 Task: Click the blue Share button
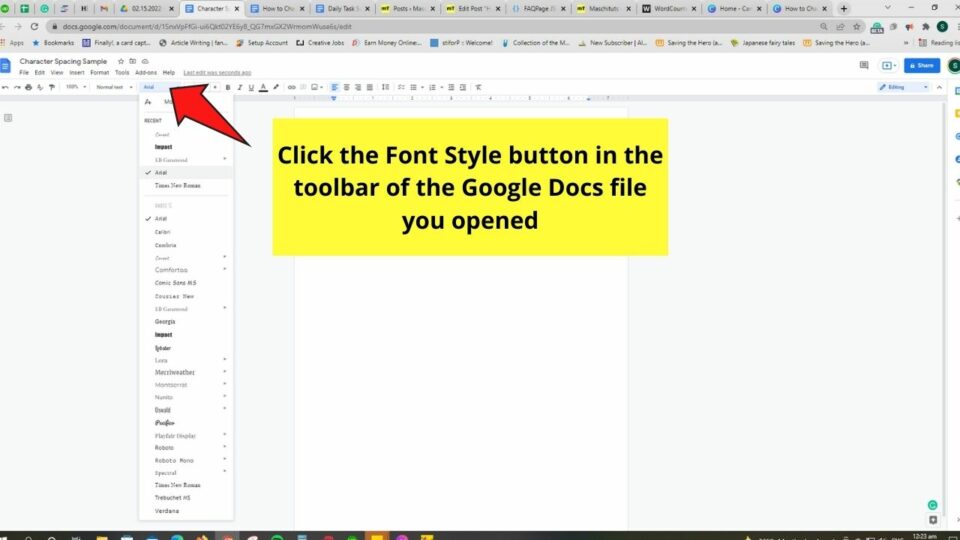[921, 66]
